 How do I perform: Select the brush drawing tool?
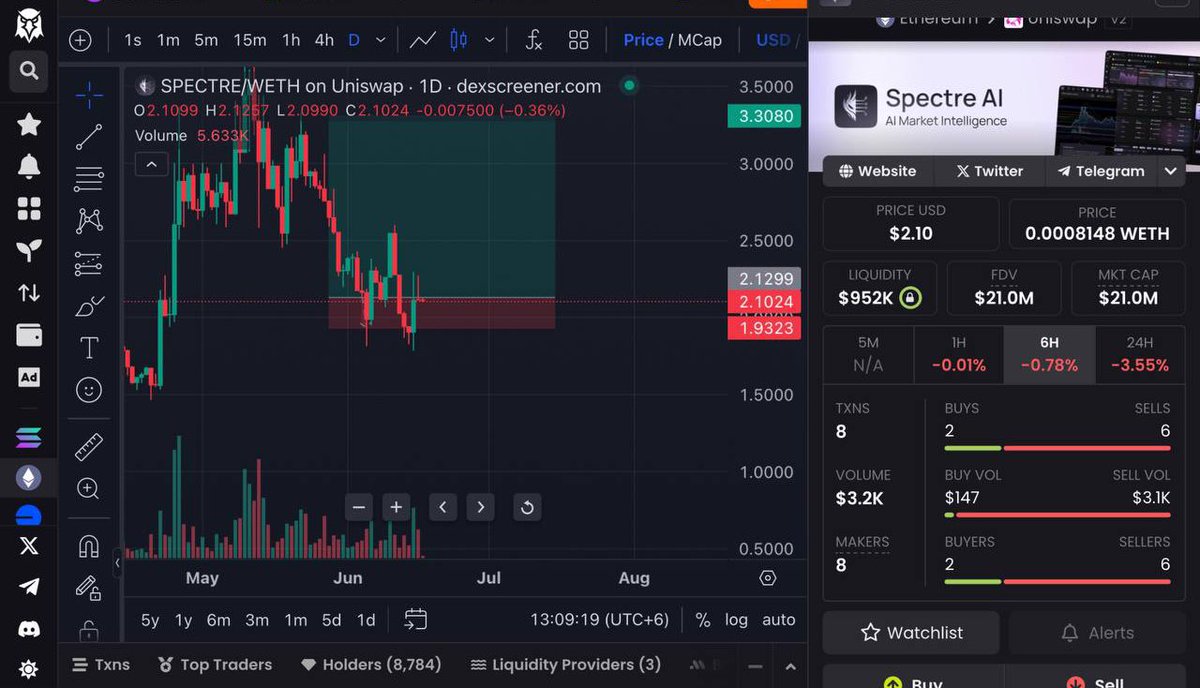click(89, 306)
